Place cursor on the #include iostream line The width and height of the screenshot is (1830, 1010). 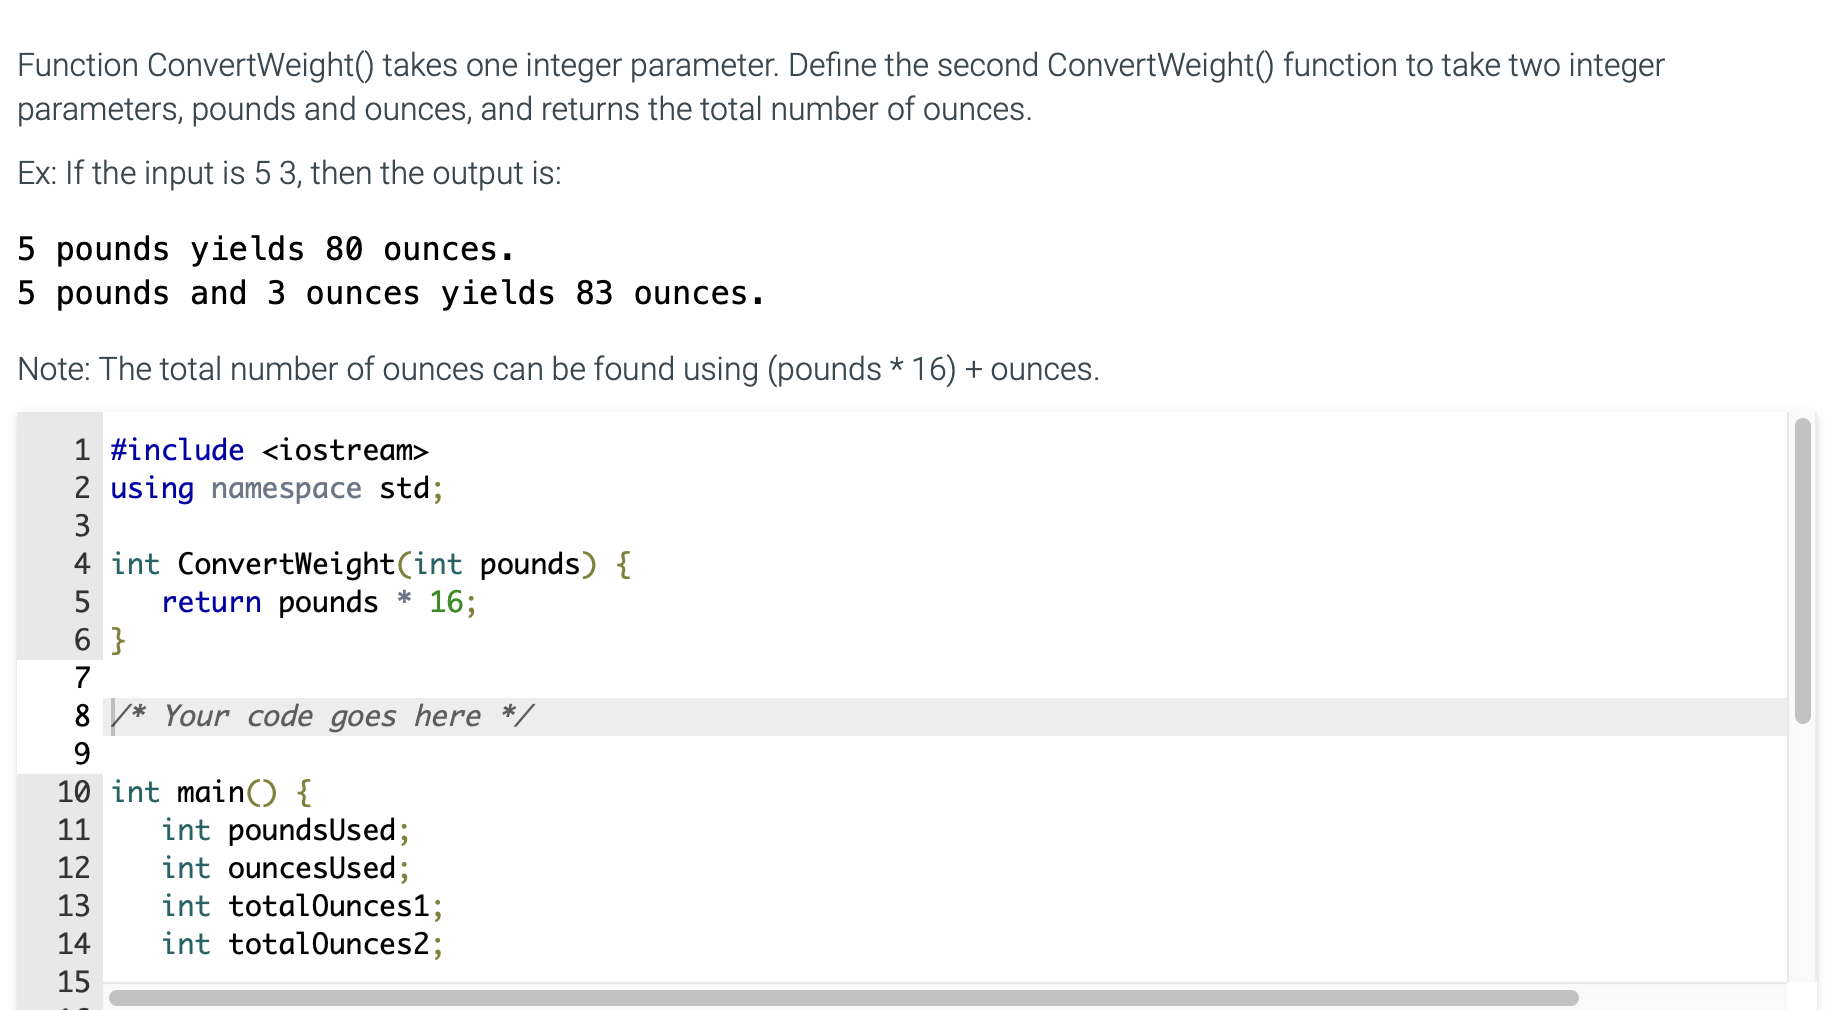pos(268,450)
